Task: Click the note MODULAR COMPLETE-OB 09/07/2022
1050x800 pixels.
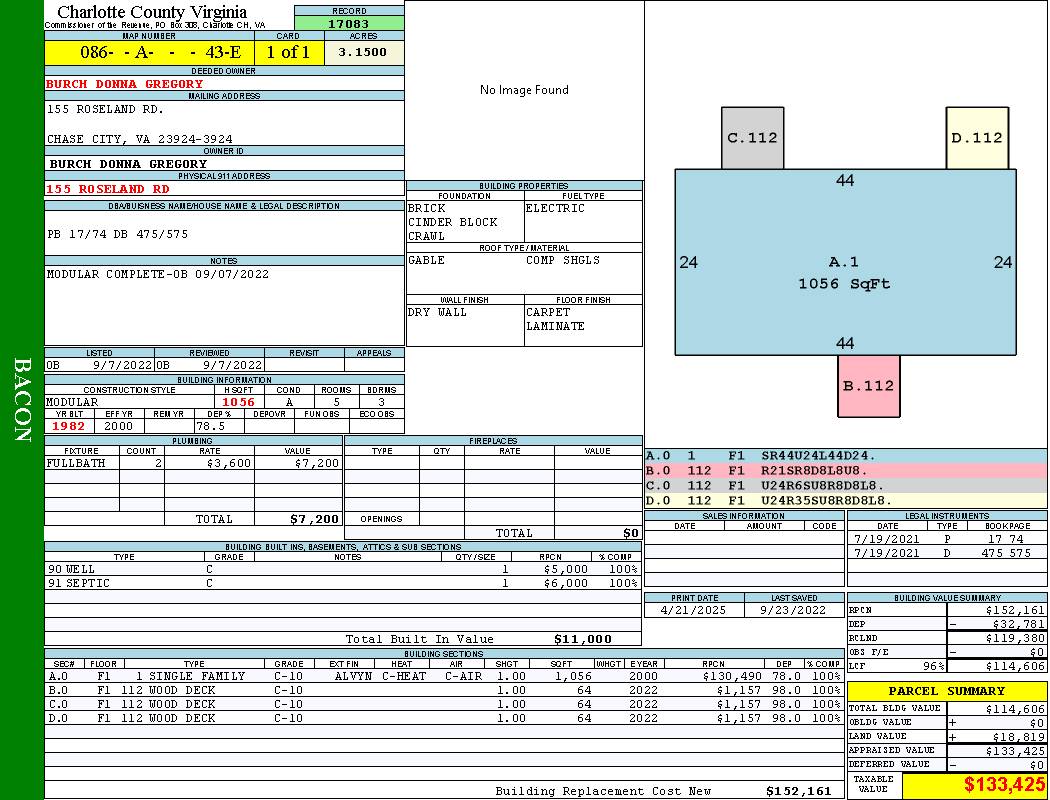Action: coord(157,274)
